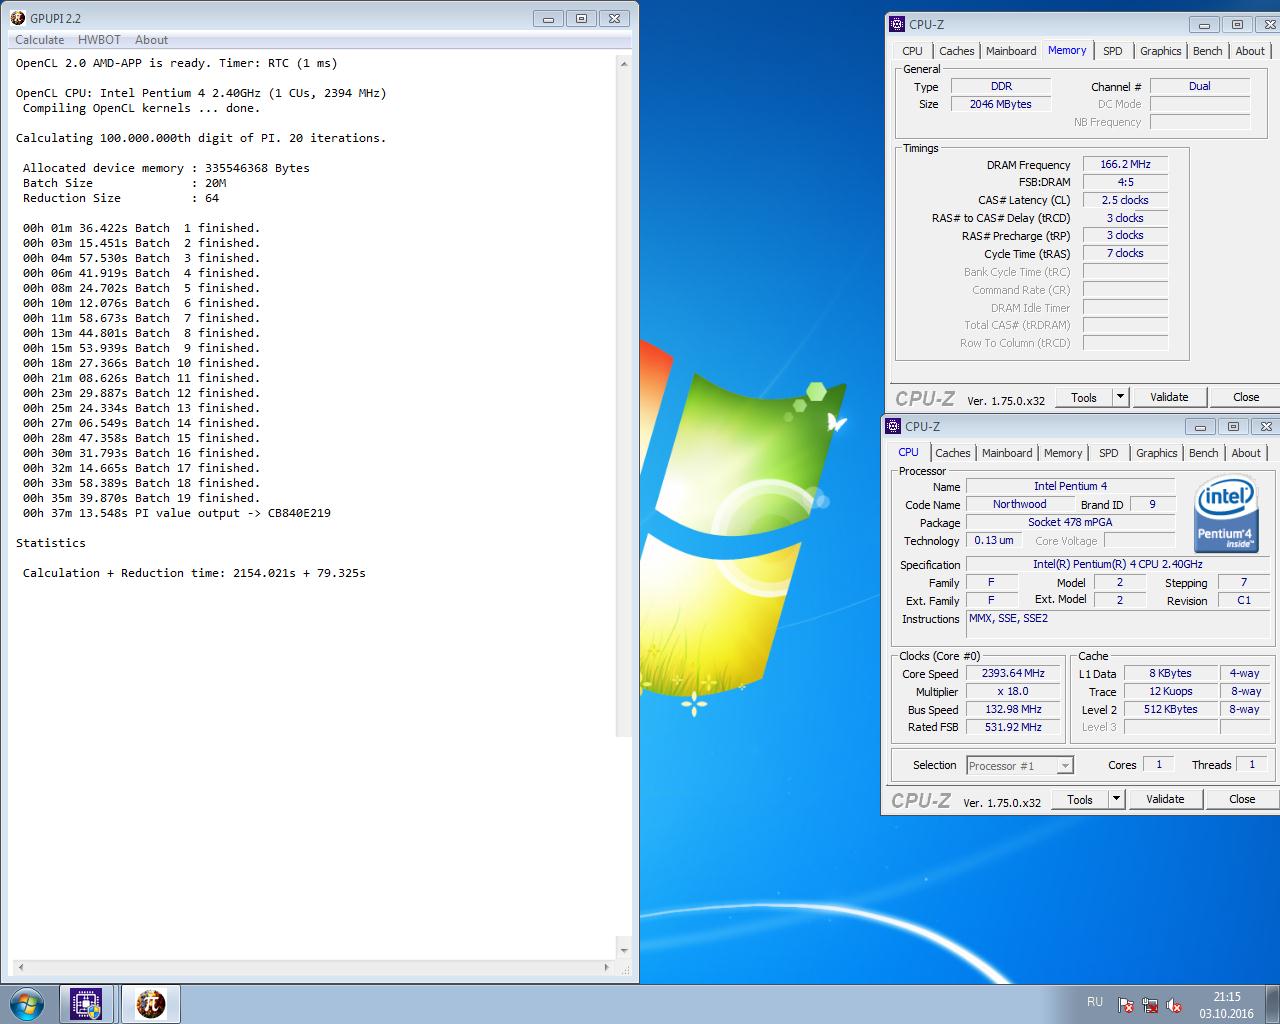Click Validate in the upper CPU-Z window
The height and width of the screenshot is (1024, 1280).
coord(1169,397)
